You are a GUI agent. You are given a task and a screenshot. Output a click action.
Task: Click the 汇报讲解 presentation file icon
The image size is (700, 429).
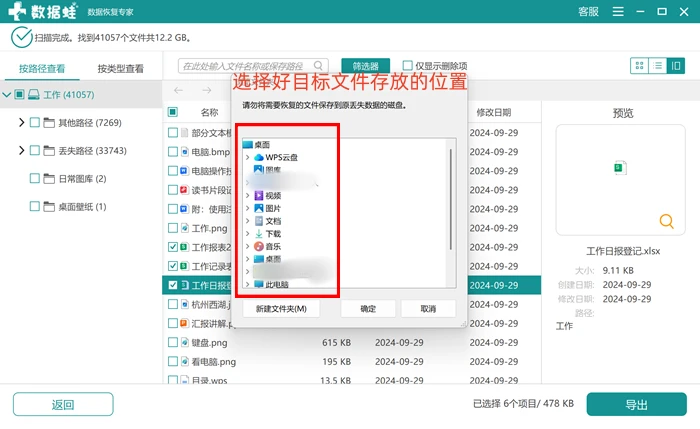pos(184,323)
